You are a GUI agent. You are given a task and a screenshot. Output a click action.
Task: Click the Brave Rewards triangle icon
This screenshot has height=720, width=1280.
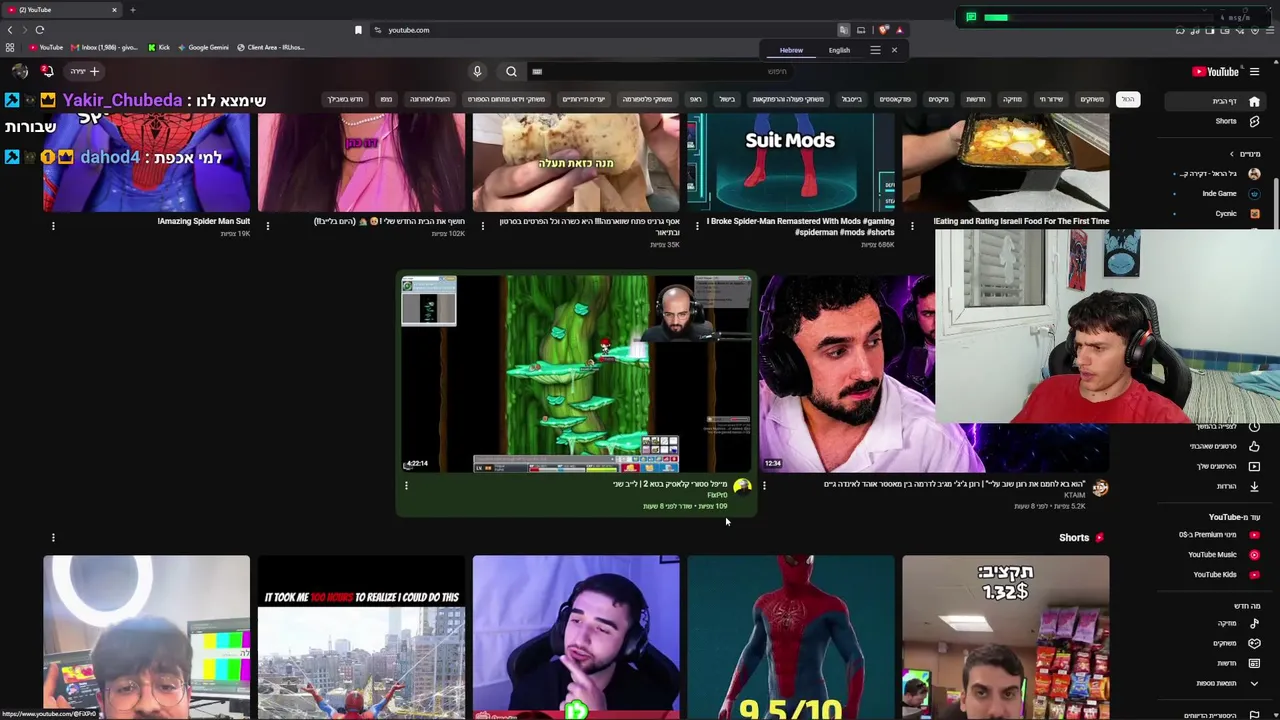(899, 30)
